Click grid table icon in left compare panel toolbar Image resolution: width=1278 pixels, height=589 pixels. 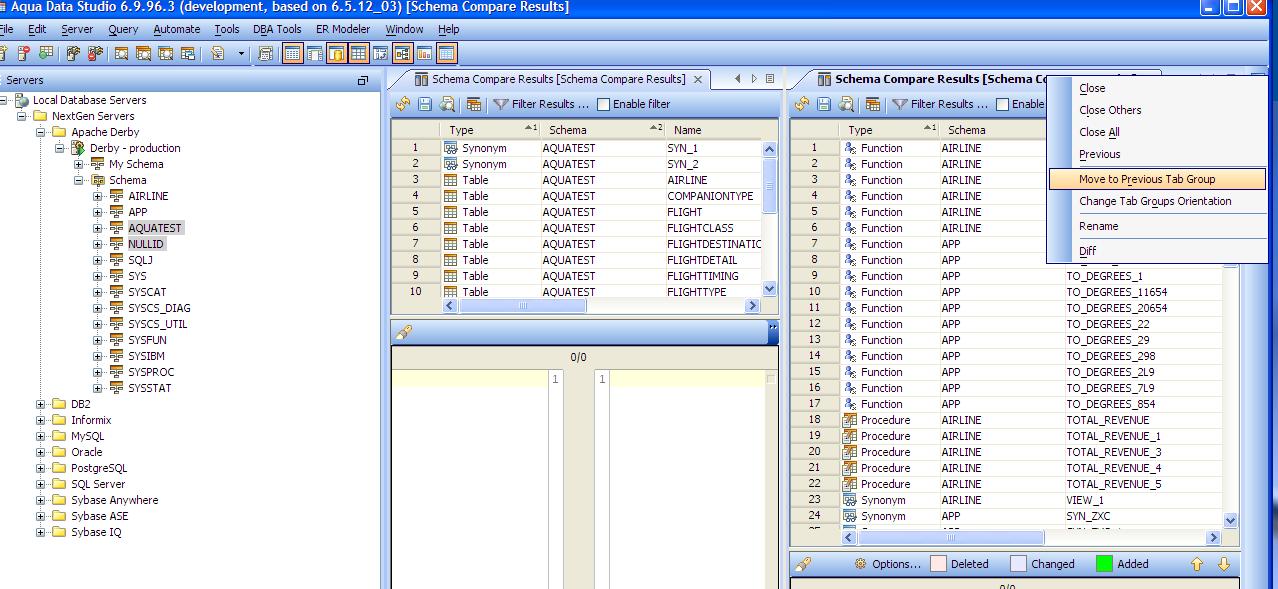point(474,104)
